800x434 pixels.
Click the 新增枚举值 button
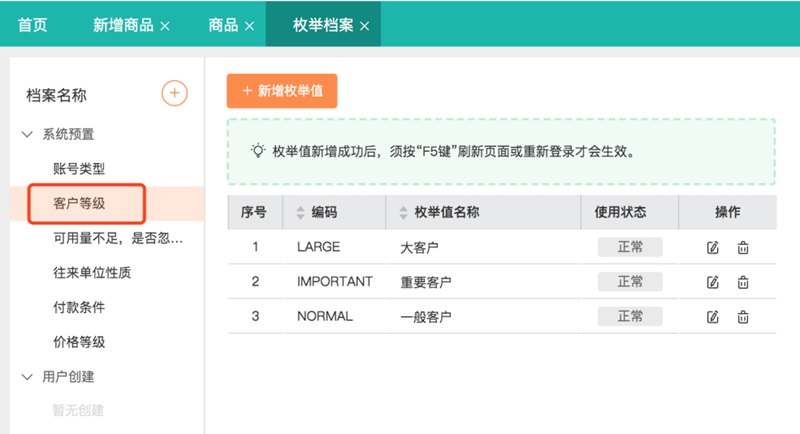coord(282,90)
